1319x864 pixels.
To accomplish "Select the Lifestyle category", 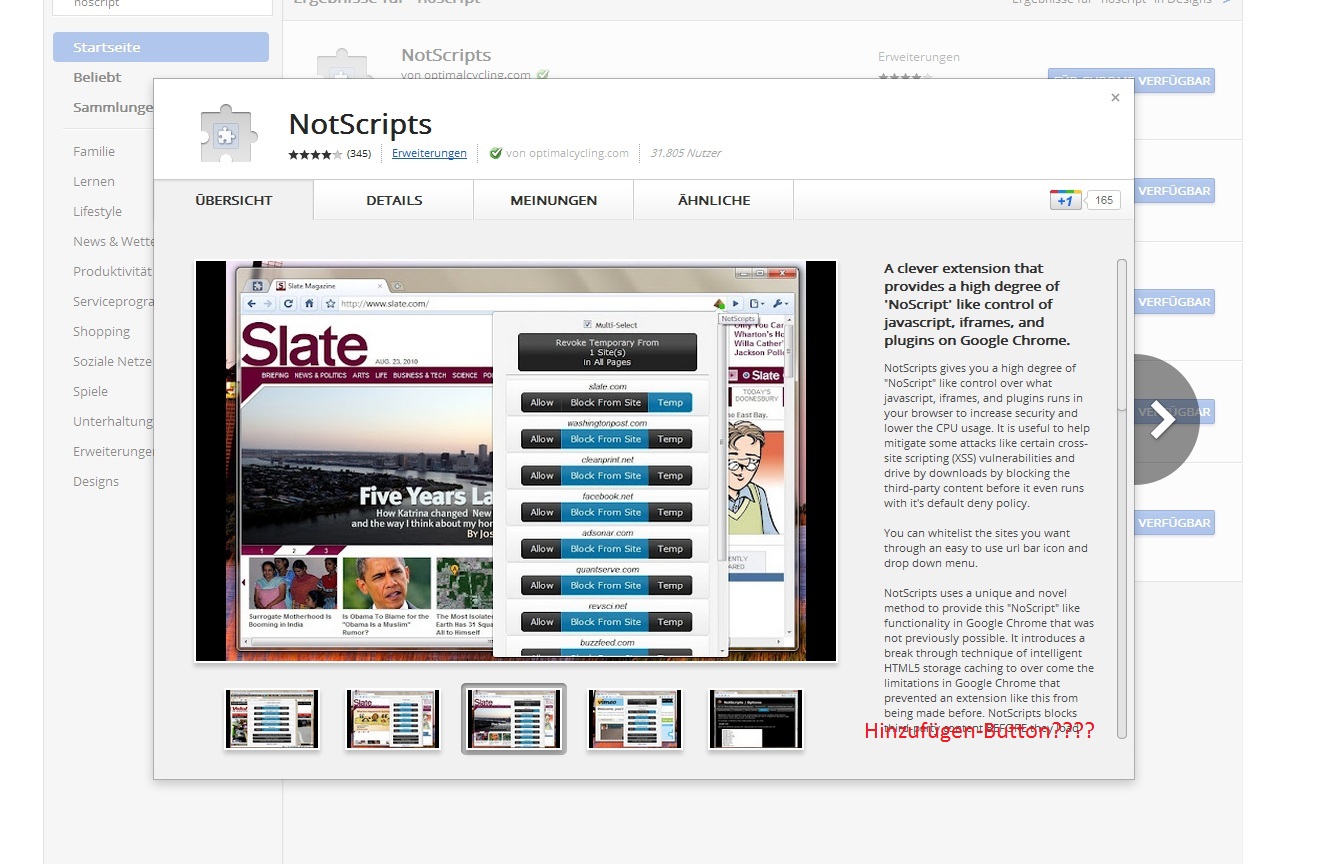I will point(97,211).
